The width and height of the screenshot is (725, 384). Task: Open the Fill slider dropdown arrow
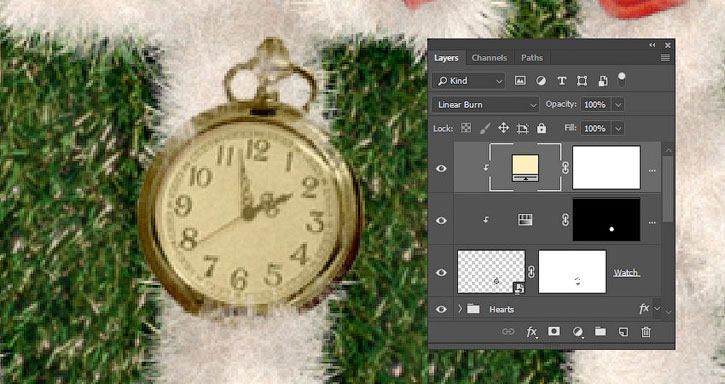[x=618, y=129]
